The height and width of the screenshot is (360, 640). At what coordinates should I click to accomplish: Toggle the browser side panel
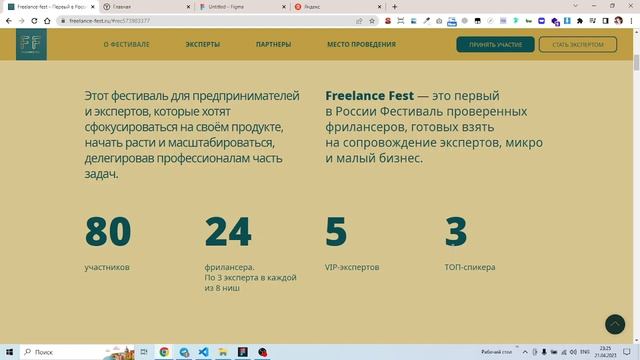(606, 21)
